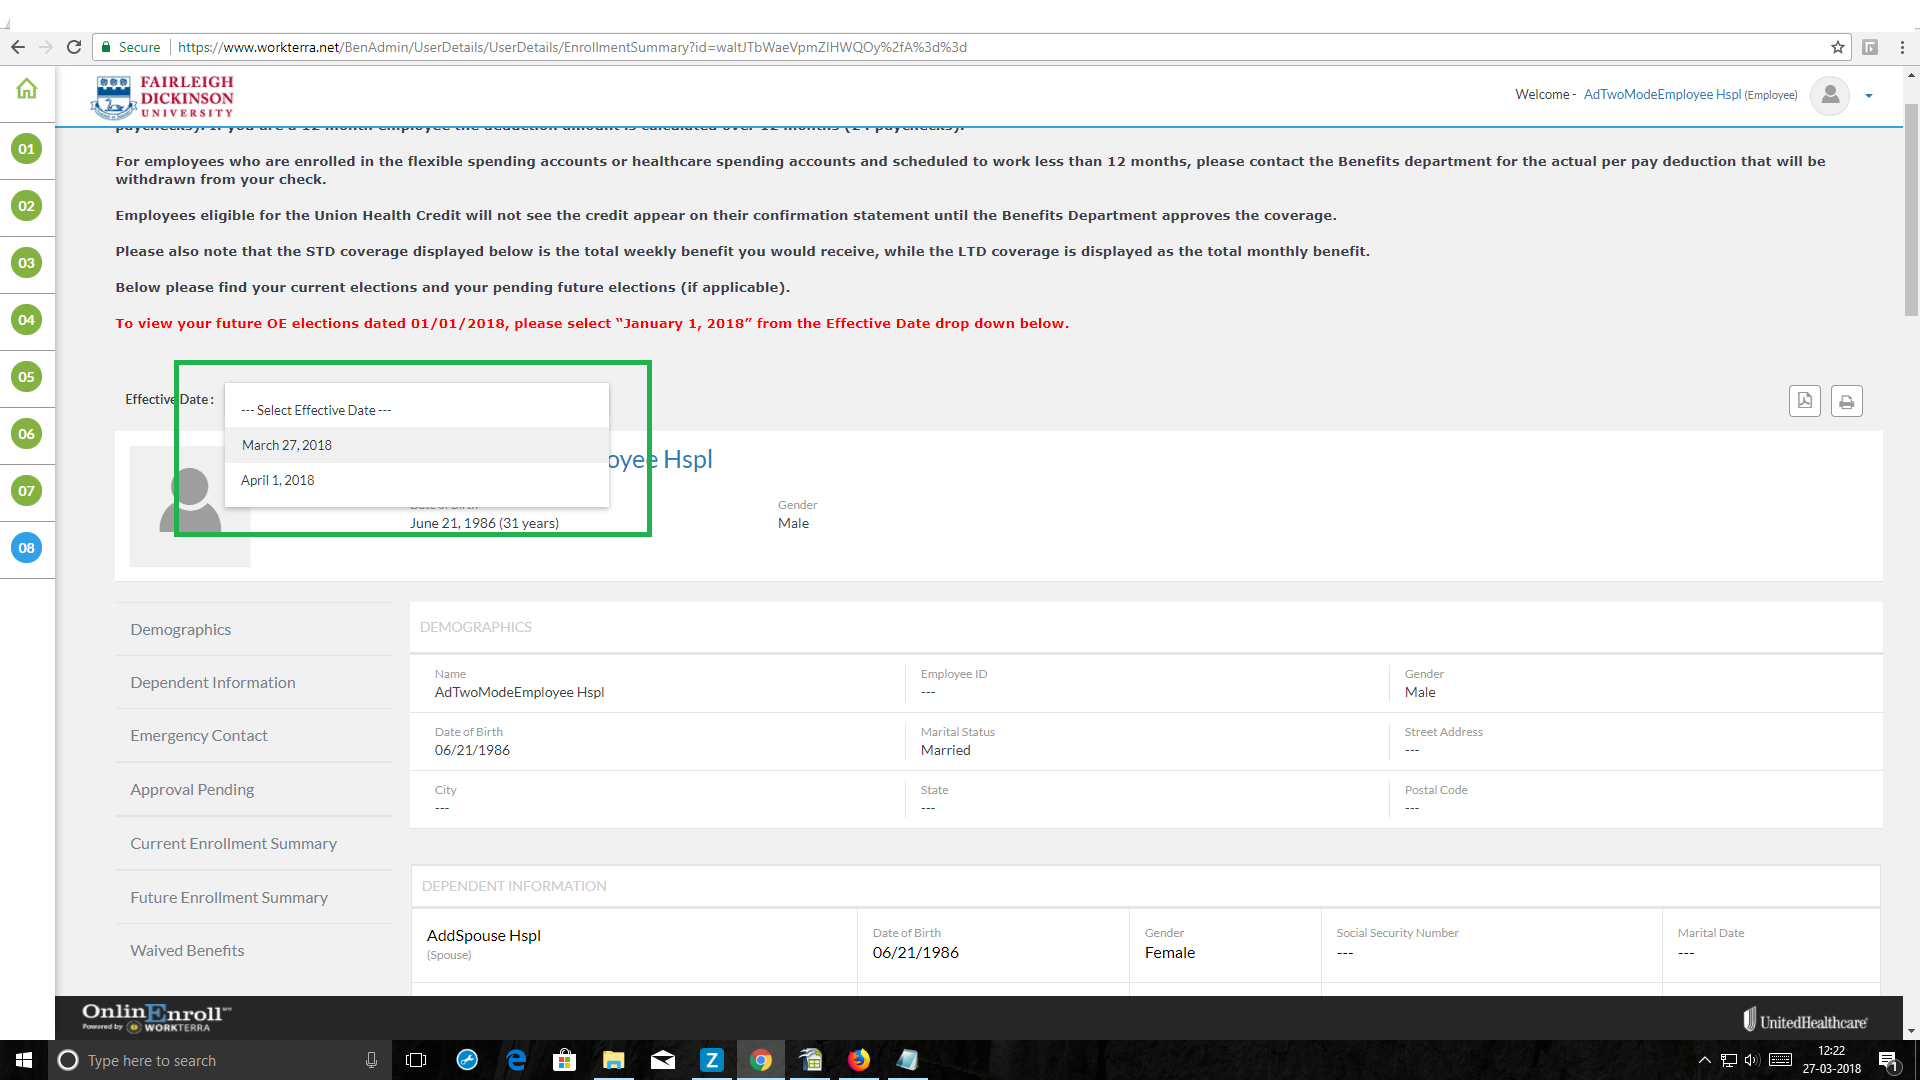Image resolution: width=1920 pixels, height=1080 pixels.
Task: Open Approval Pending section
Action: tap(253, 789)
